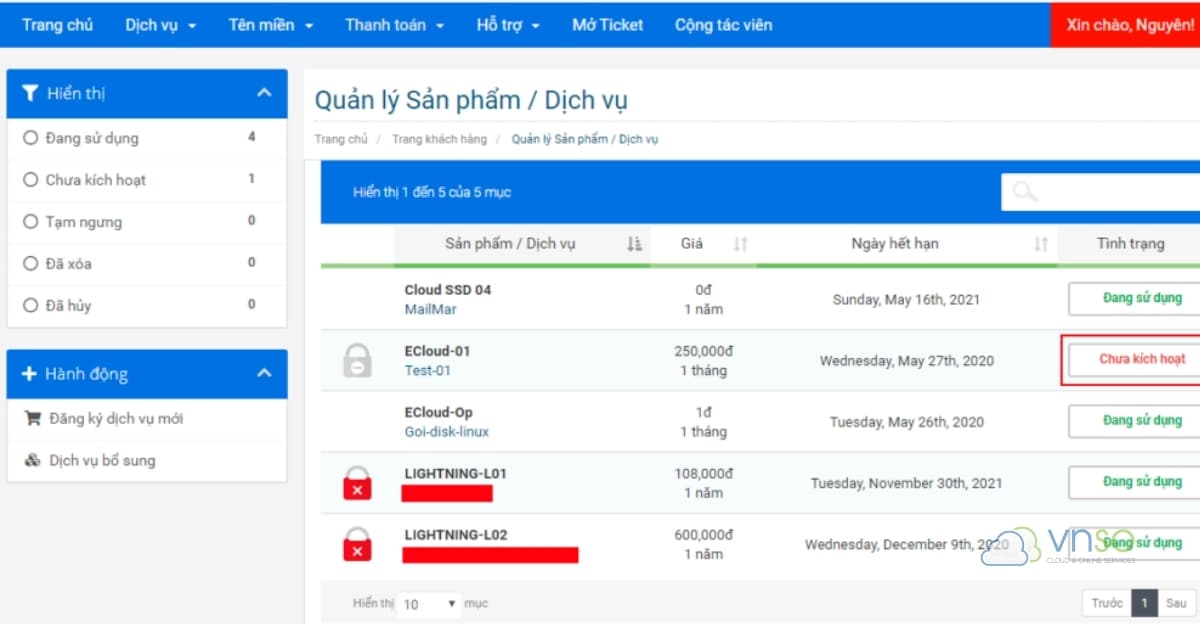The image size is (1200, 624).
Task: Click the LIGHTNING-L02 product name
Action: (455, 535)
